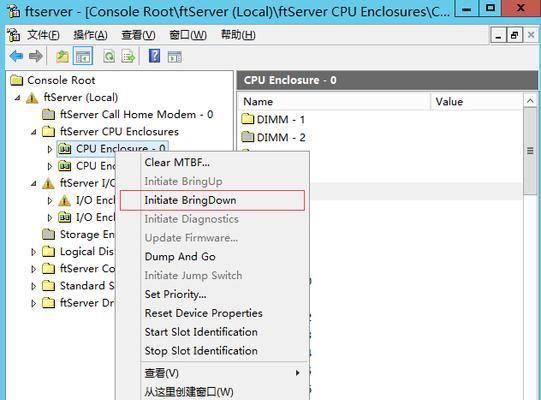Go up one level via folder icon
The width and height of the screenshot is (541, 400).
(x=62, y=56)
